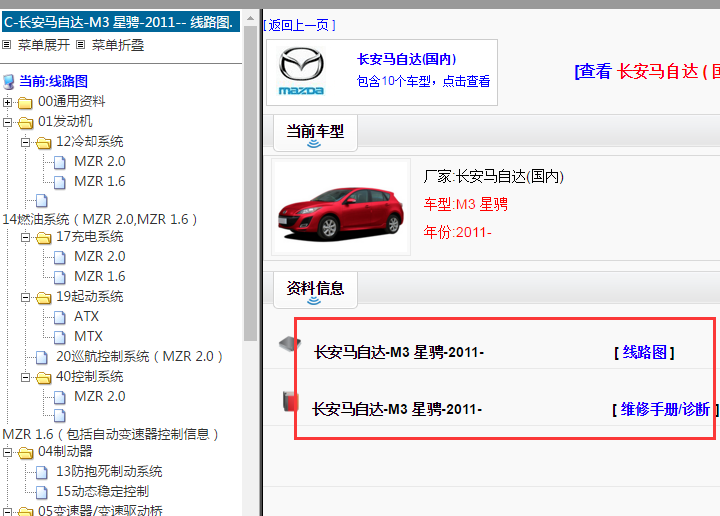Open 当前:线路图 tree root
The image size is (720, 516).
53,82
